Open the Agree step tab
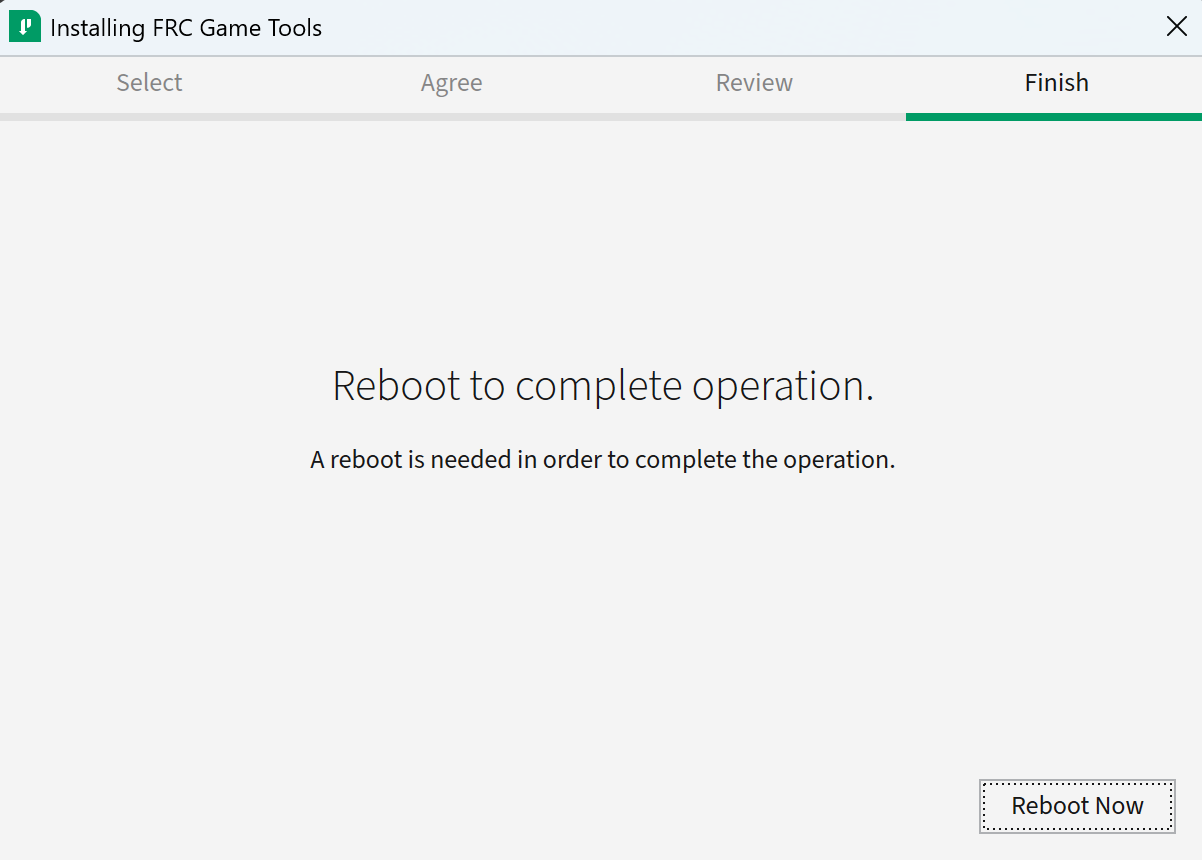1202x860 pixels. click(451, 83)
